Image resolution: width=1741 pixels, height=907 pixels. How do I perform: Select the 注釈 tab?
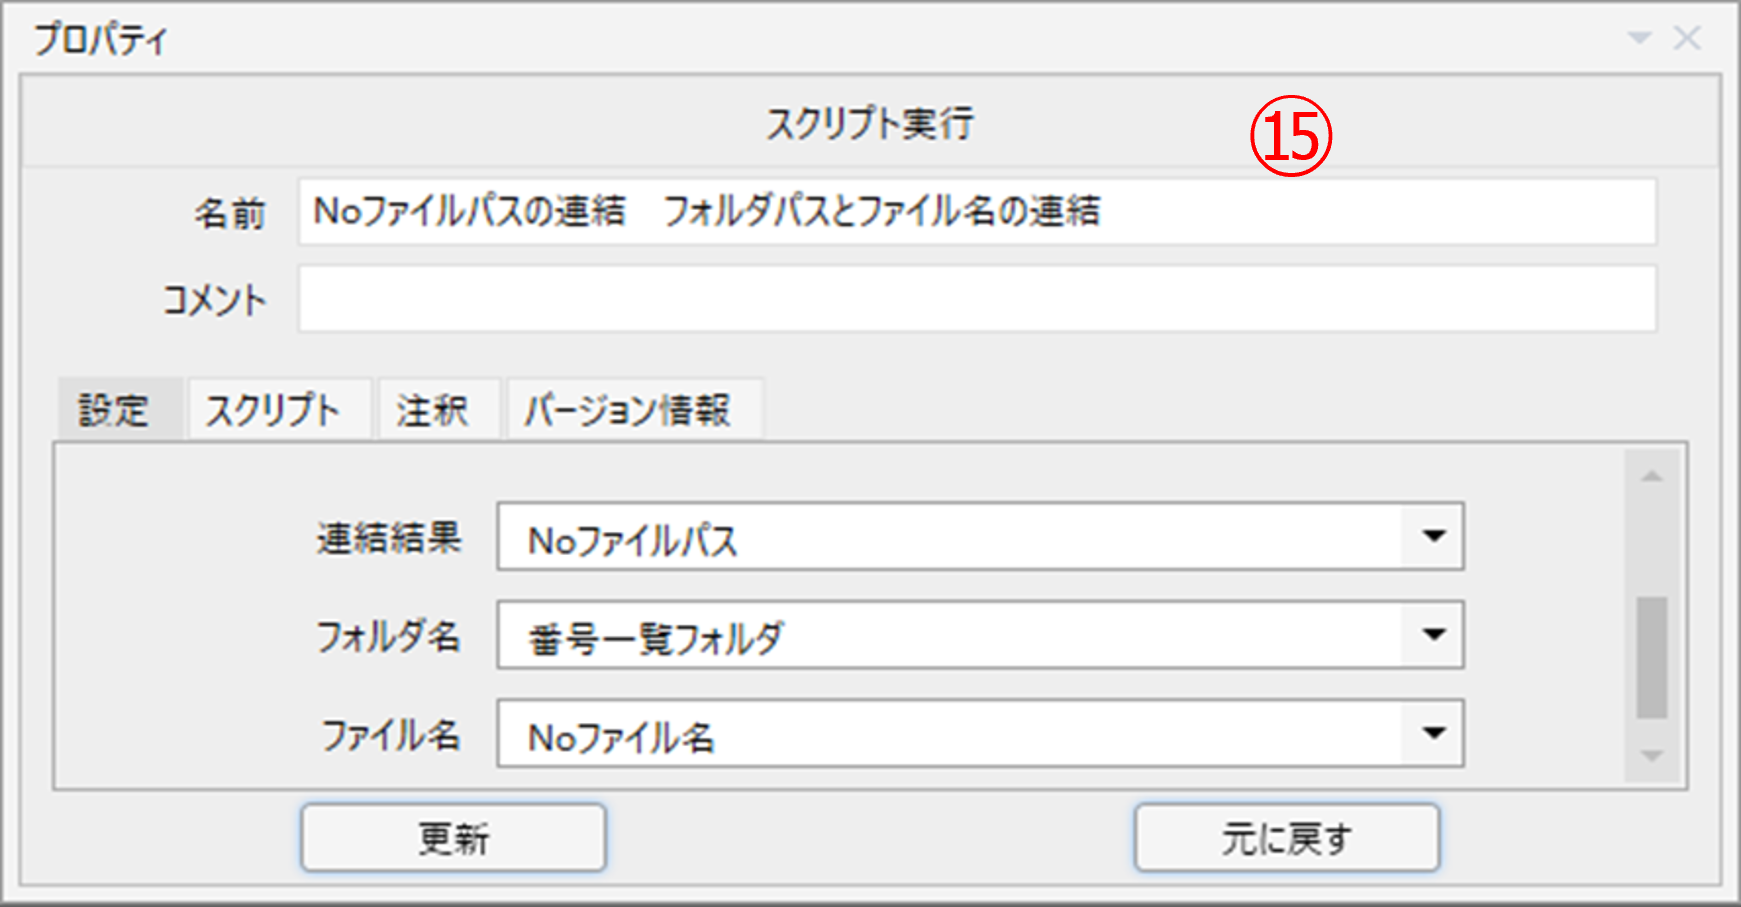432,410
